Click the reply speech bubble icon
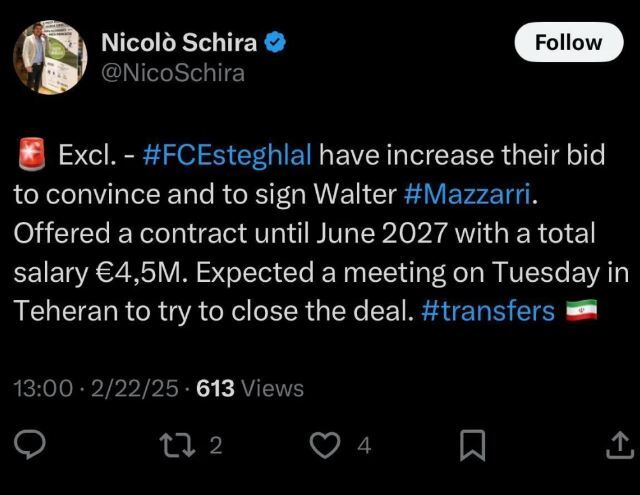Viewport: 640px width, 495px height. (x=30, y=445)
